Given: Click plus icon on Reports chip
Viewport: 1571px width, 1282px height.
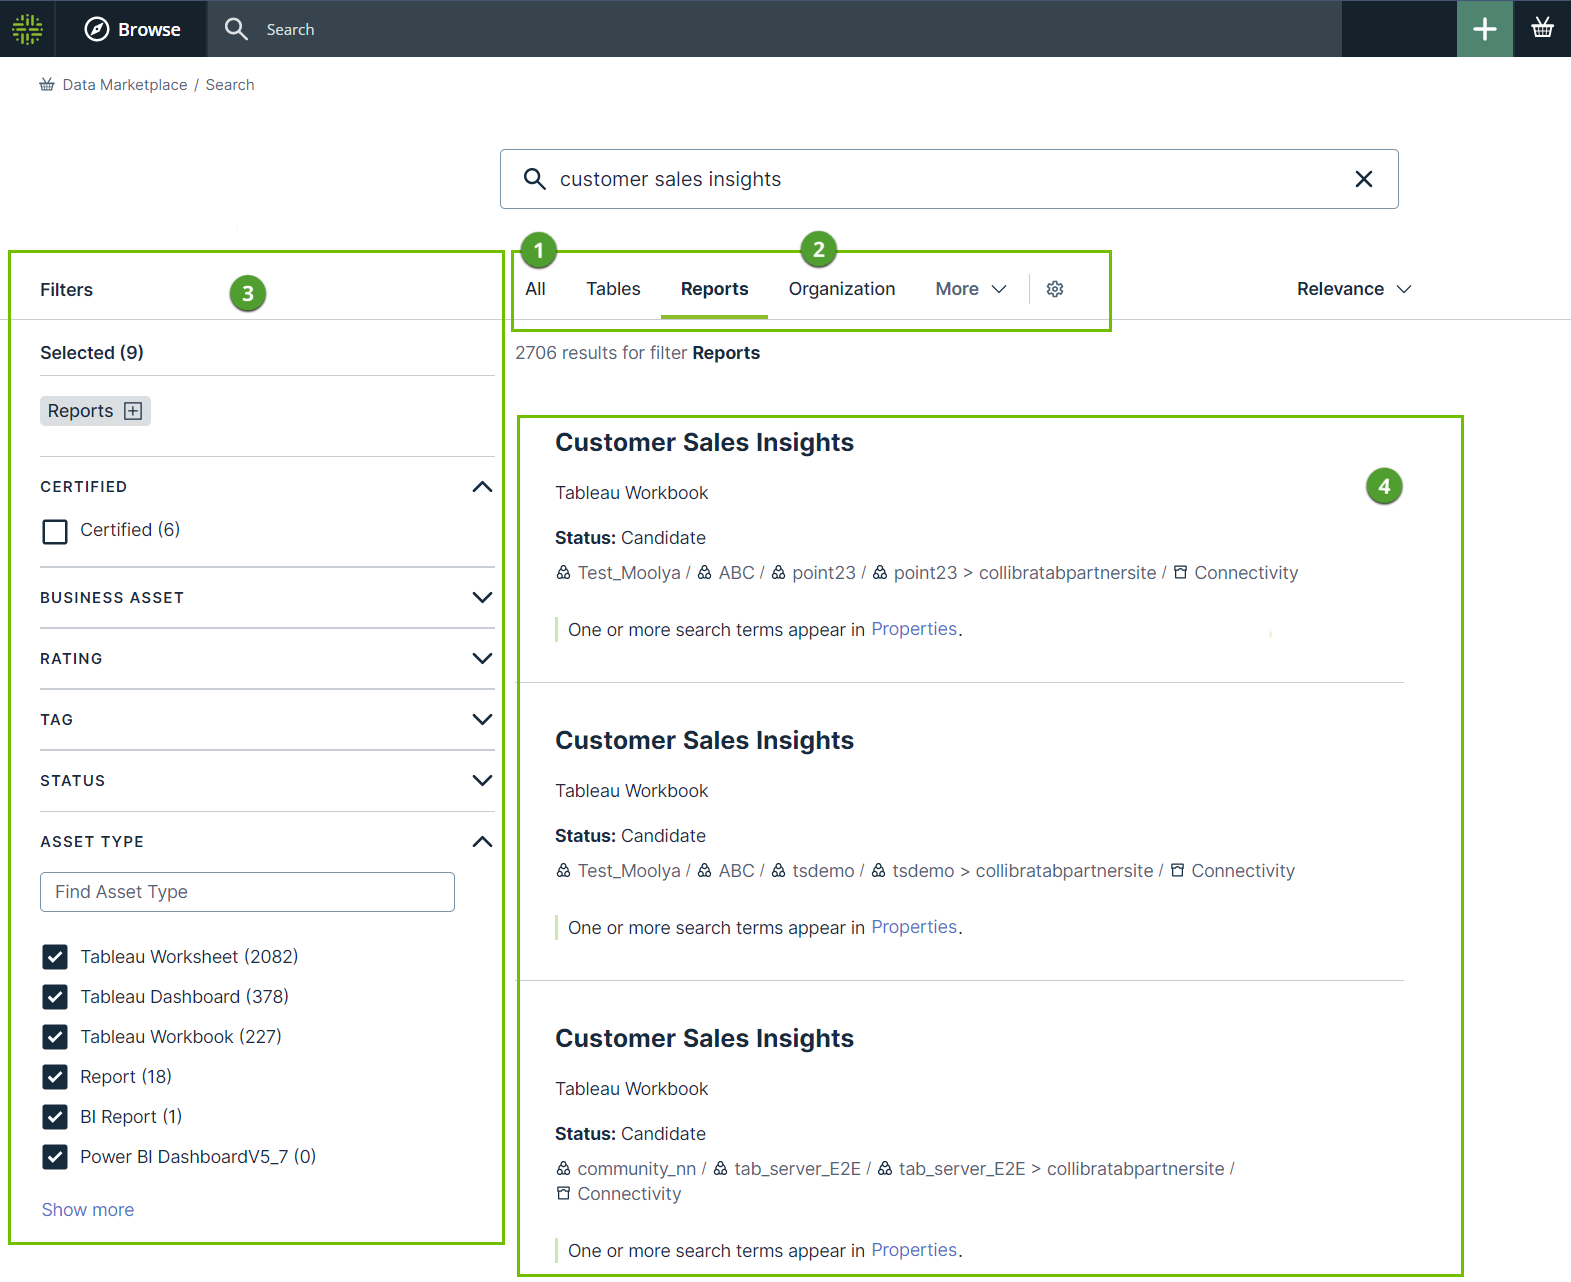Looking at the screenshot, I should click(x=133, y=411).
